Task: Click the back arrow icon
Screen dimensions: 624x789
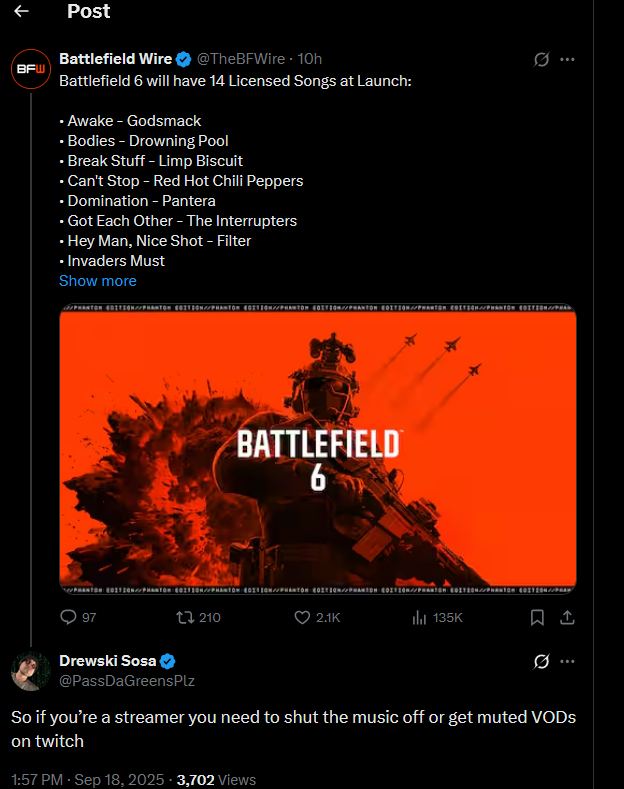Action: coord(22,12)
